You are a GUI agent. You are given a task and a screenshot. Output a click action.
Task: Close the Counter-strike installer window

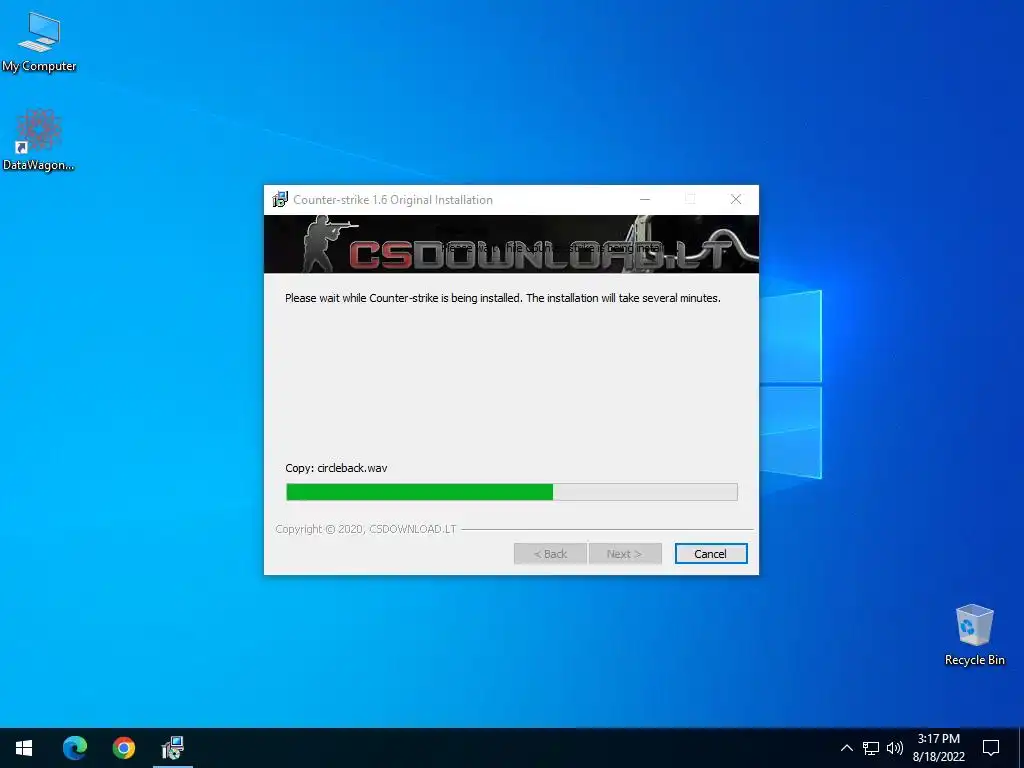coord(736,200)
